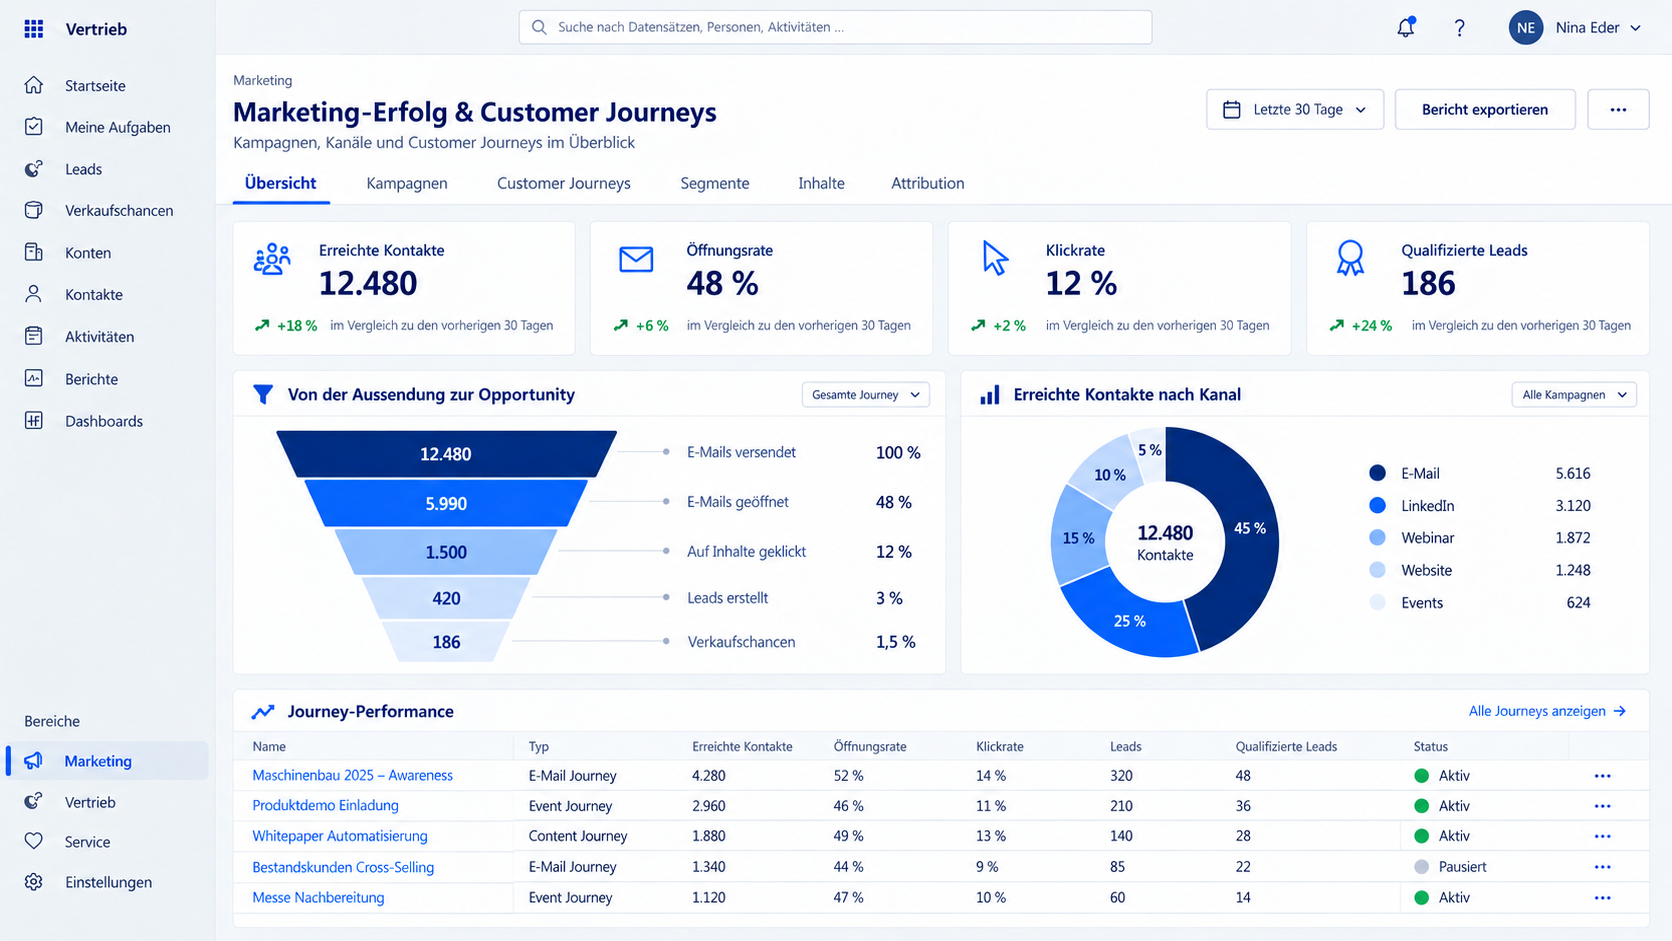Open the Letzte 30 Tage date range dropdown
Image resolution: width=1672 pixels, height=941 pixels.
point(1295,110)
